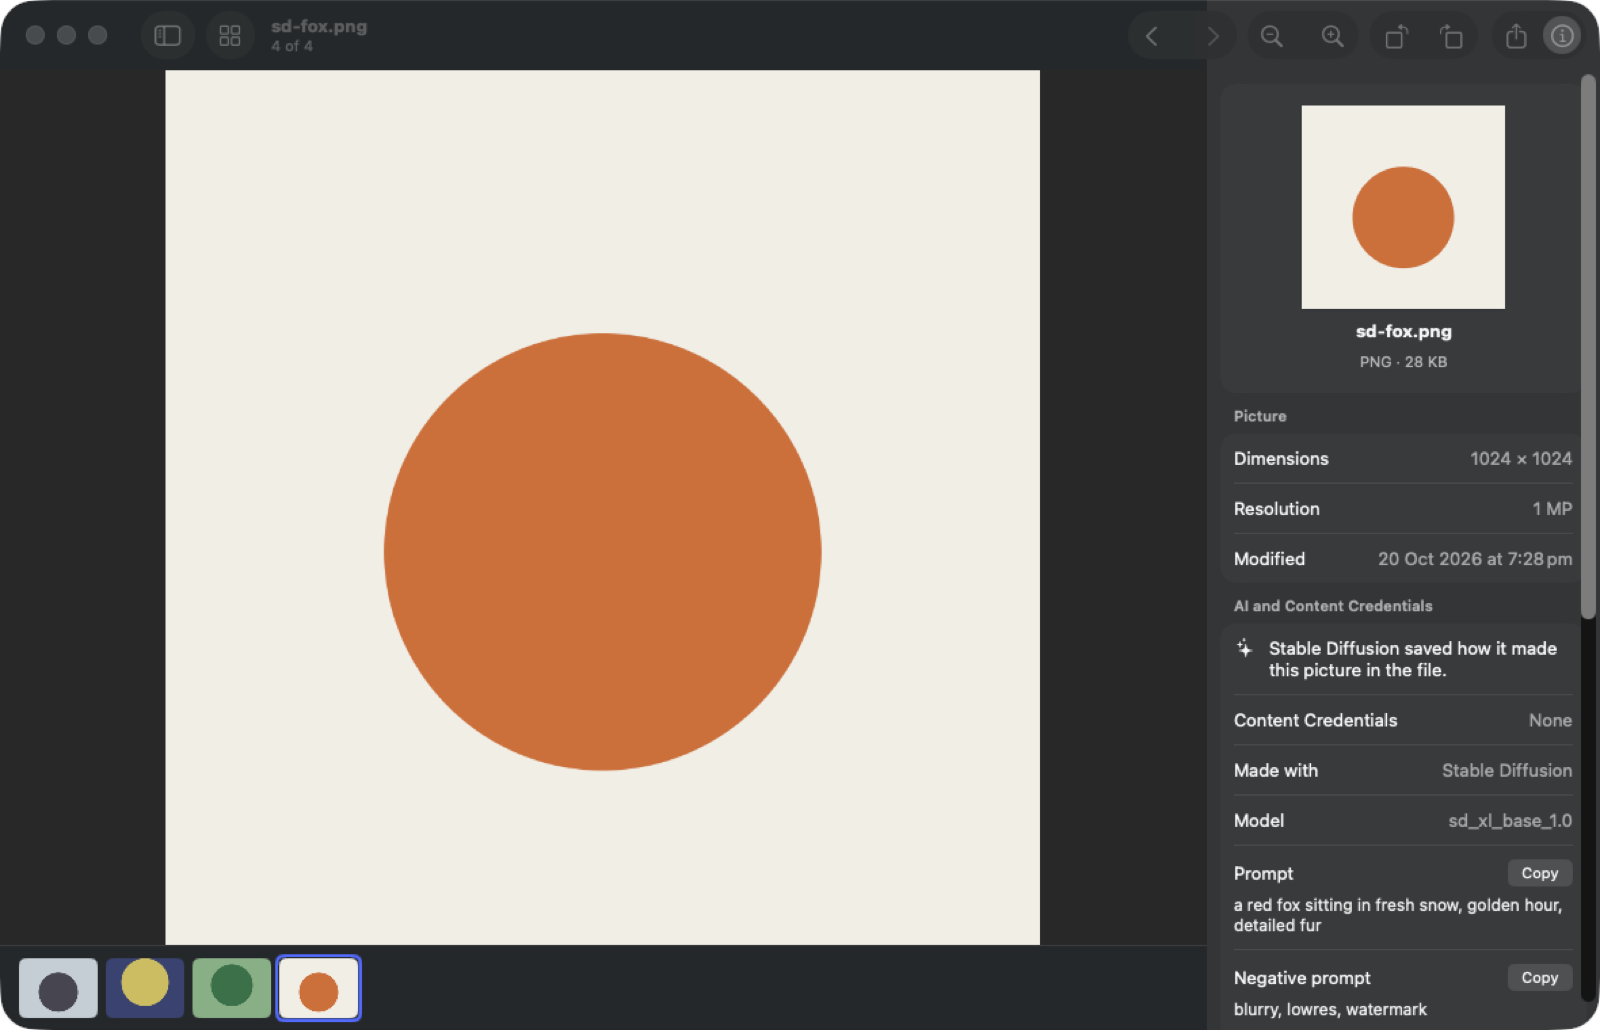
Task: Select the orange circle thumbnail
Action: 319,988
